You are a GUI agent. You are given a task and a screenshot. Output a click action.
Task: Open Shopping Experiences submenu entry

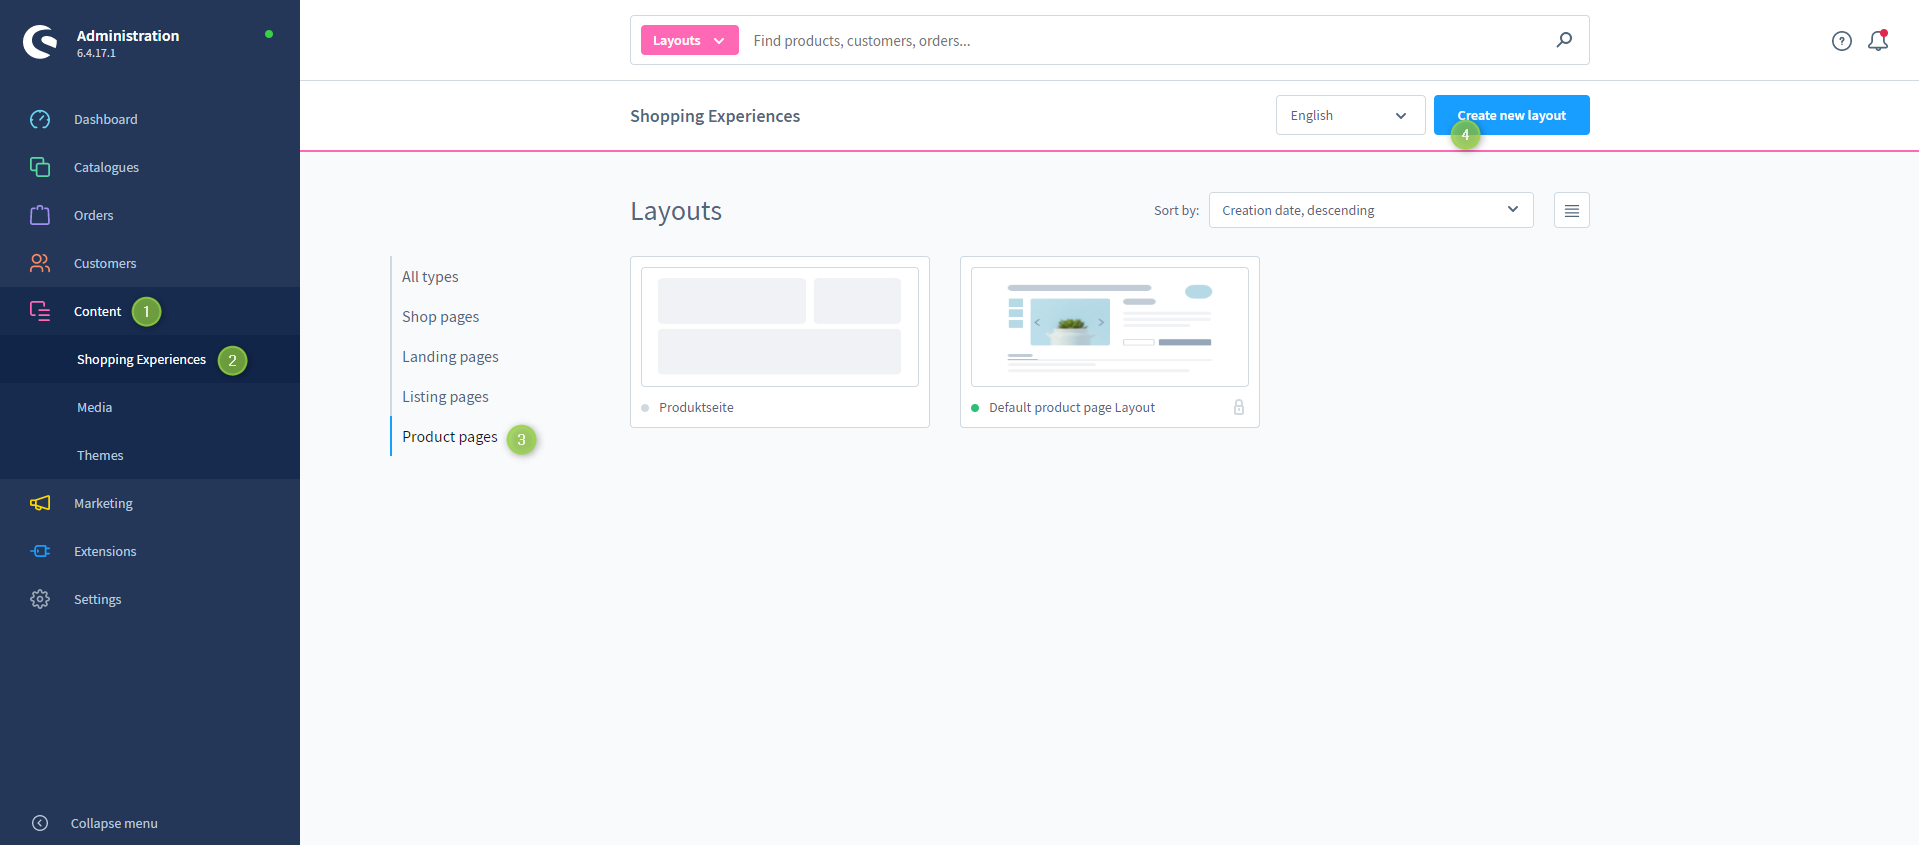coord(141,359)
